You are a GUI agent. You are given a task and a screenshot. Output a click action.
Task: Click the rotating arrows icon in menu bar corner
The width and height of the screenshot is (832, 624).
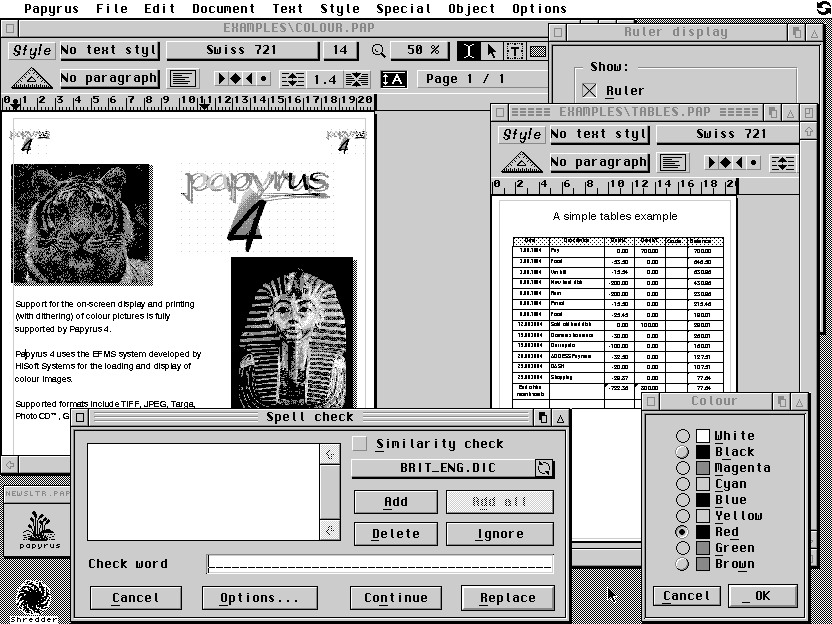[x=823, y=8]
